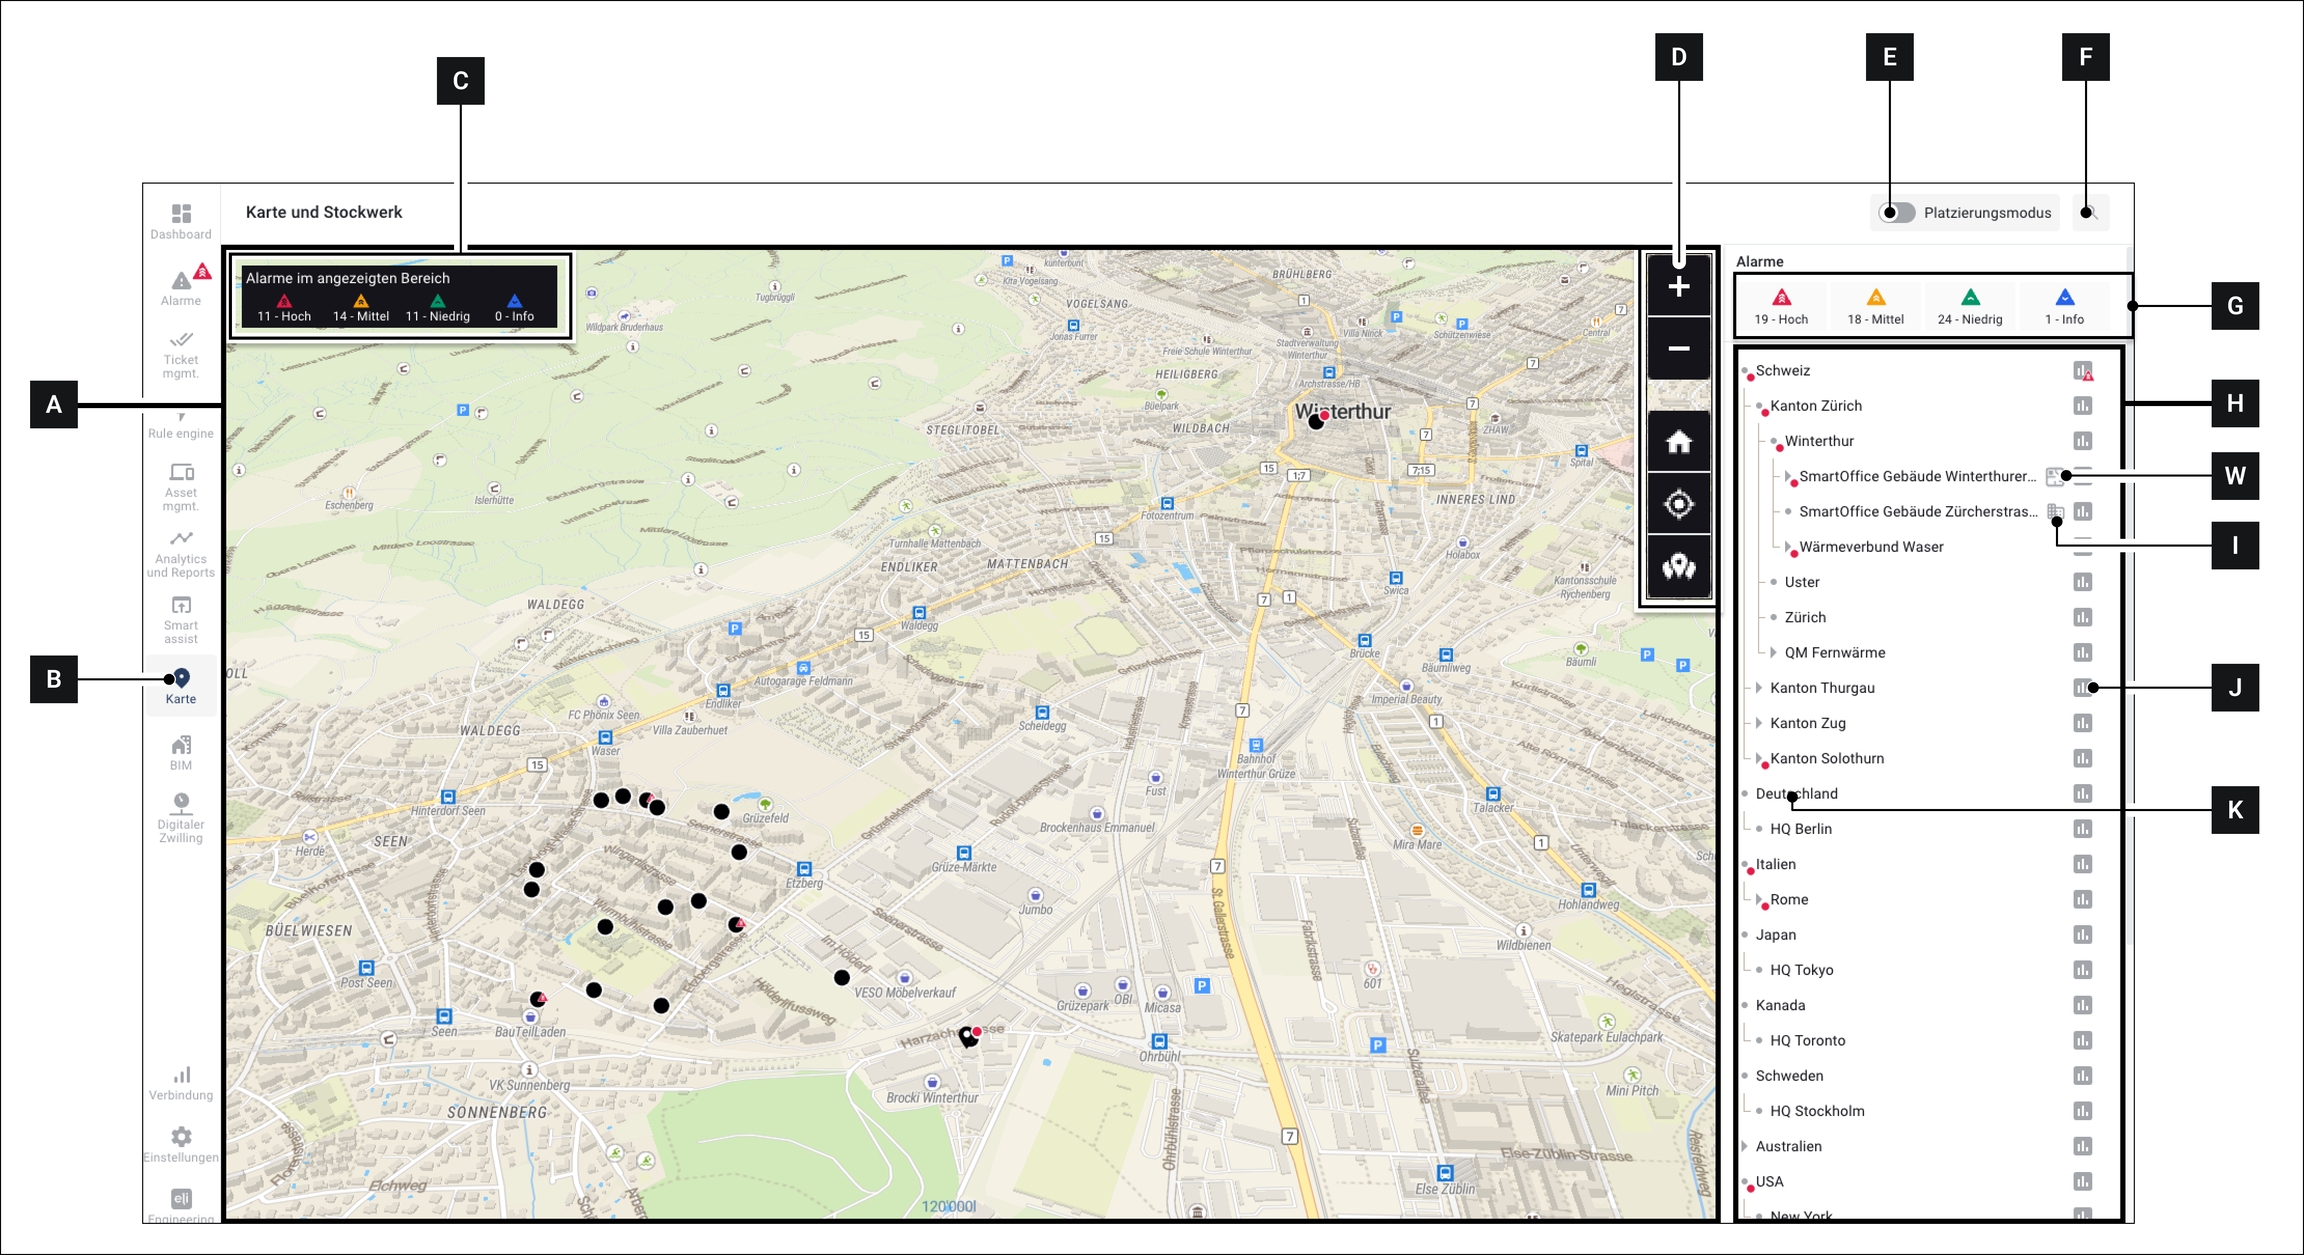
Task: Click the zoom out minus button
Action: click(1678, 349)
